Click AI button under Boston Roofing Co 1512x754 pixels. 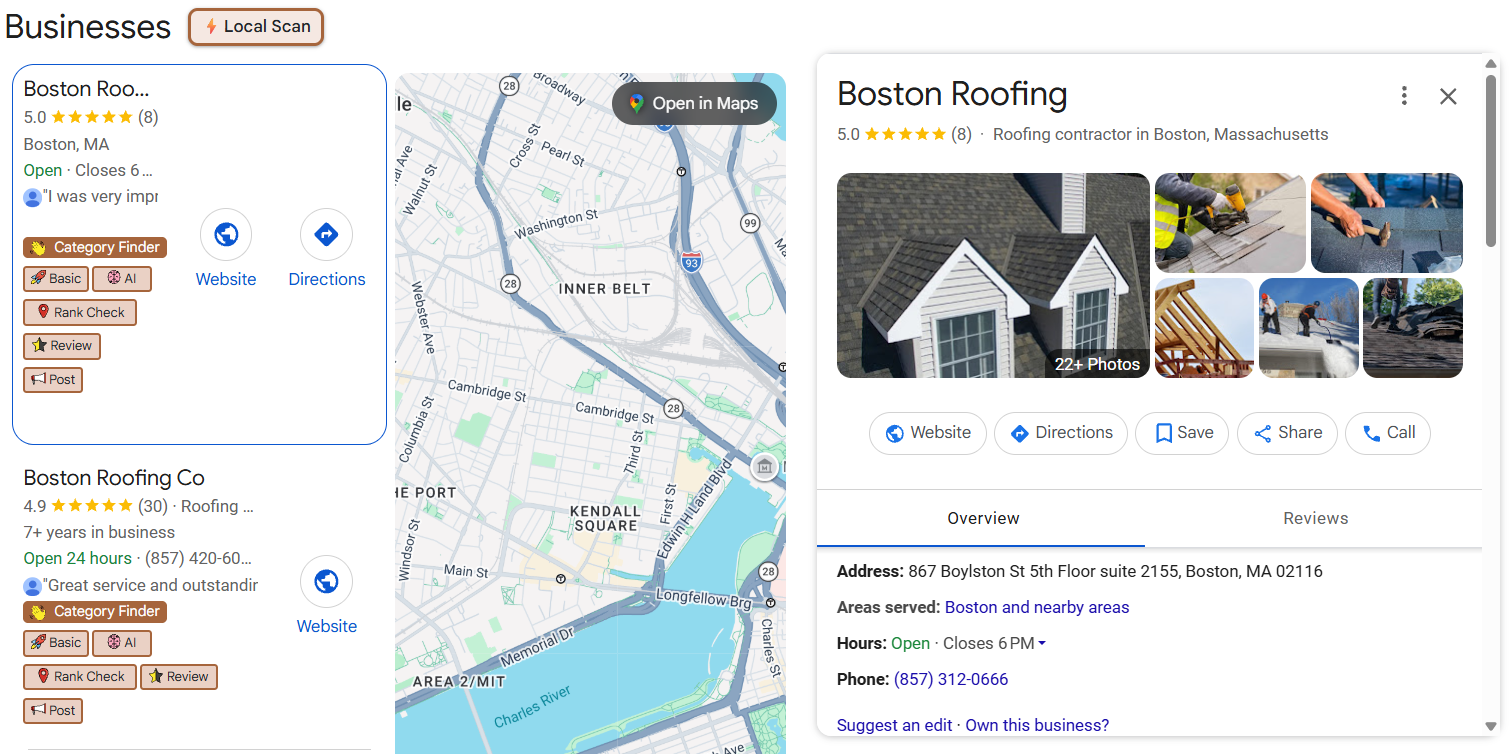click(x=122, y=643)
